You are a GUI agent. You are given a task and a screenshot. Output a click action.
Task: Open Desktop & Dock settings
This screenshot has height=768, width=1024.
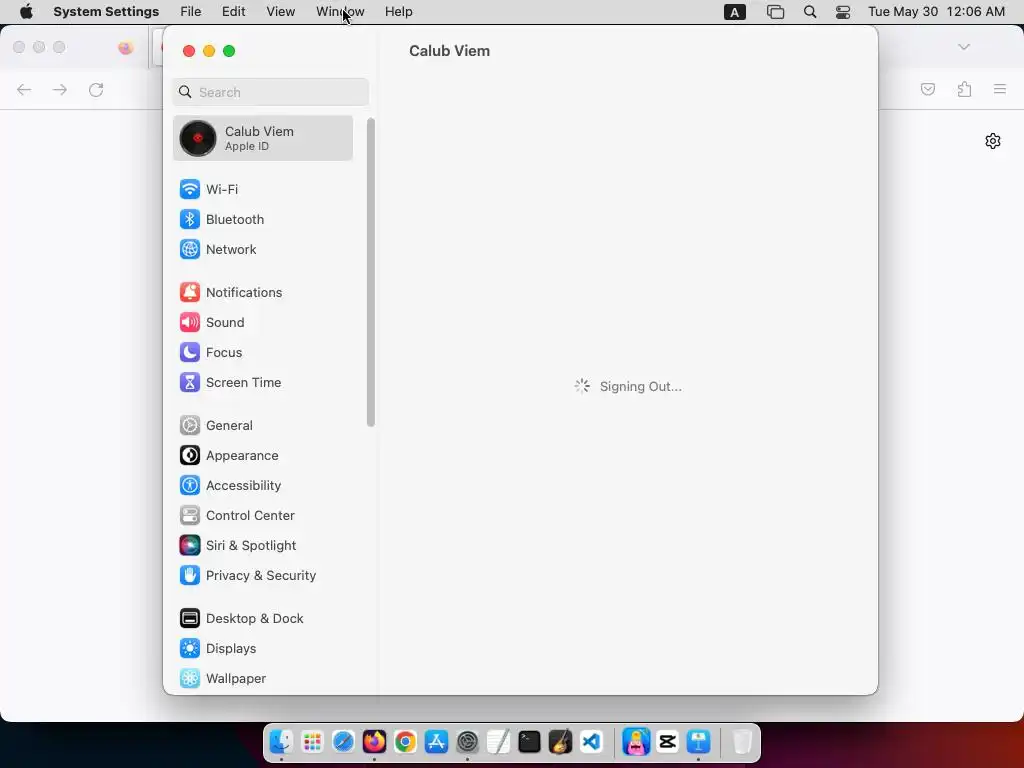pyautogui.click(x=263, y=619)
